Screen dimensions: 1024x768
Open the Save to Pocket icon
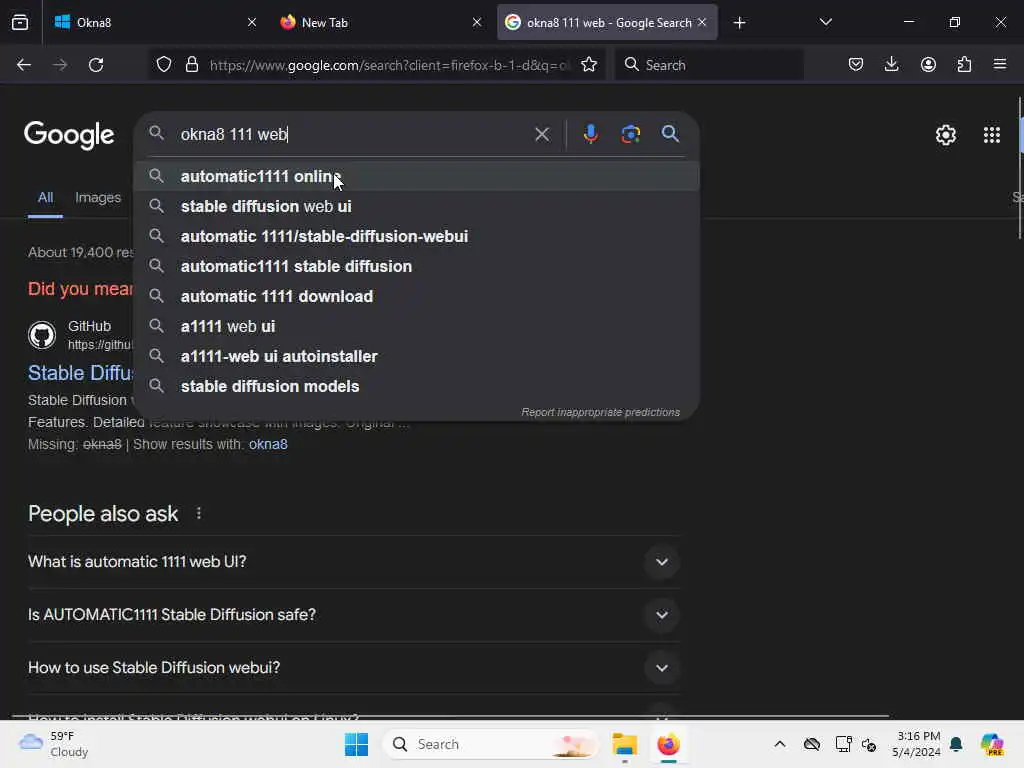point(856,65)
